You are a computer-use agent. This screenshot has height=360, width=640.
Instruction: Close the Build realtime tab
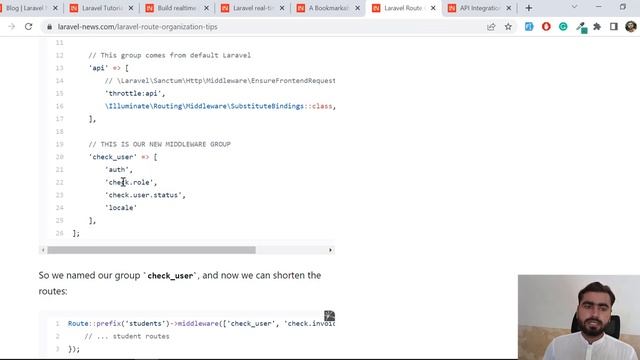[206, 8]
